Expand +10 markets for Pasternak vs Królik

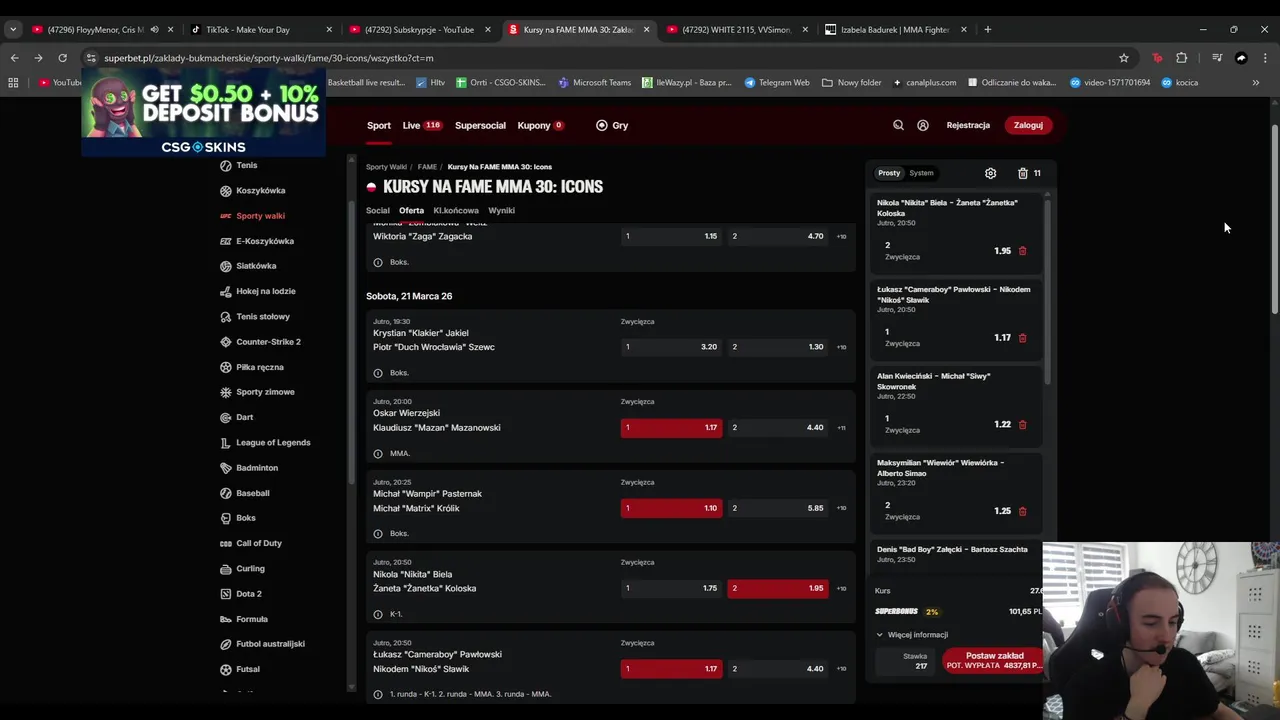(841, 508)
